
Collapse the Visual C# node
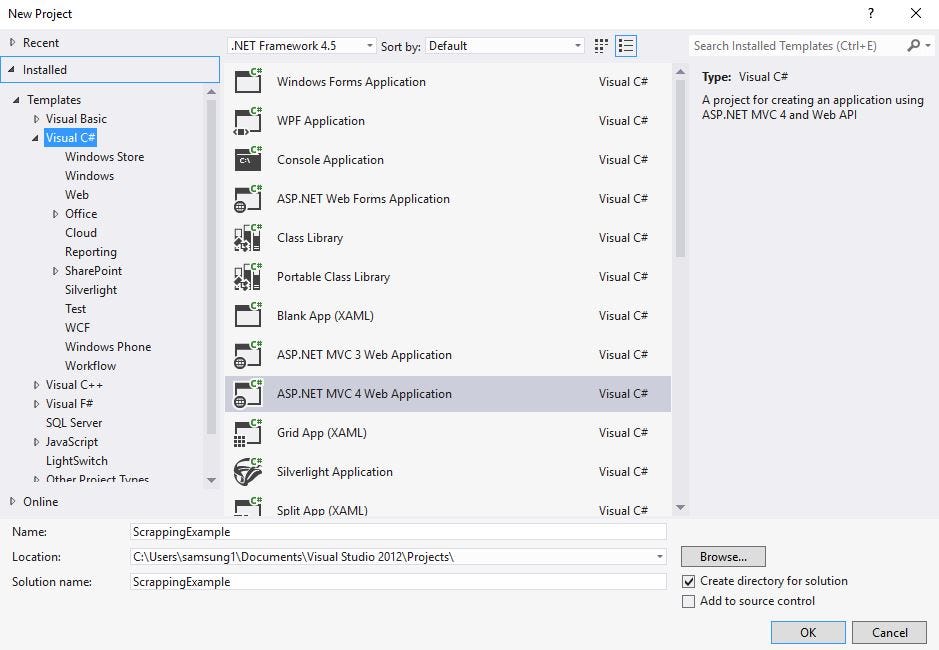click(x=35, y=138)
